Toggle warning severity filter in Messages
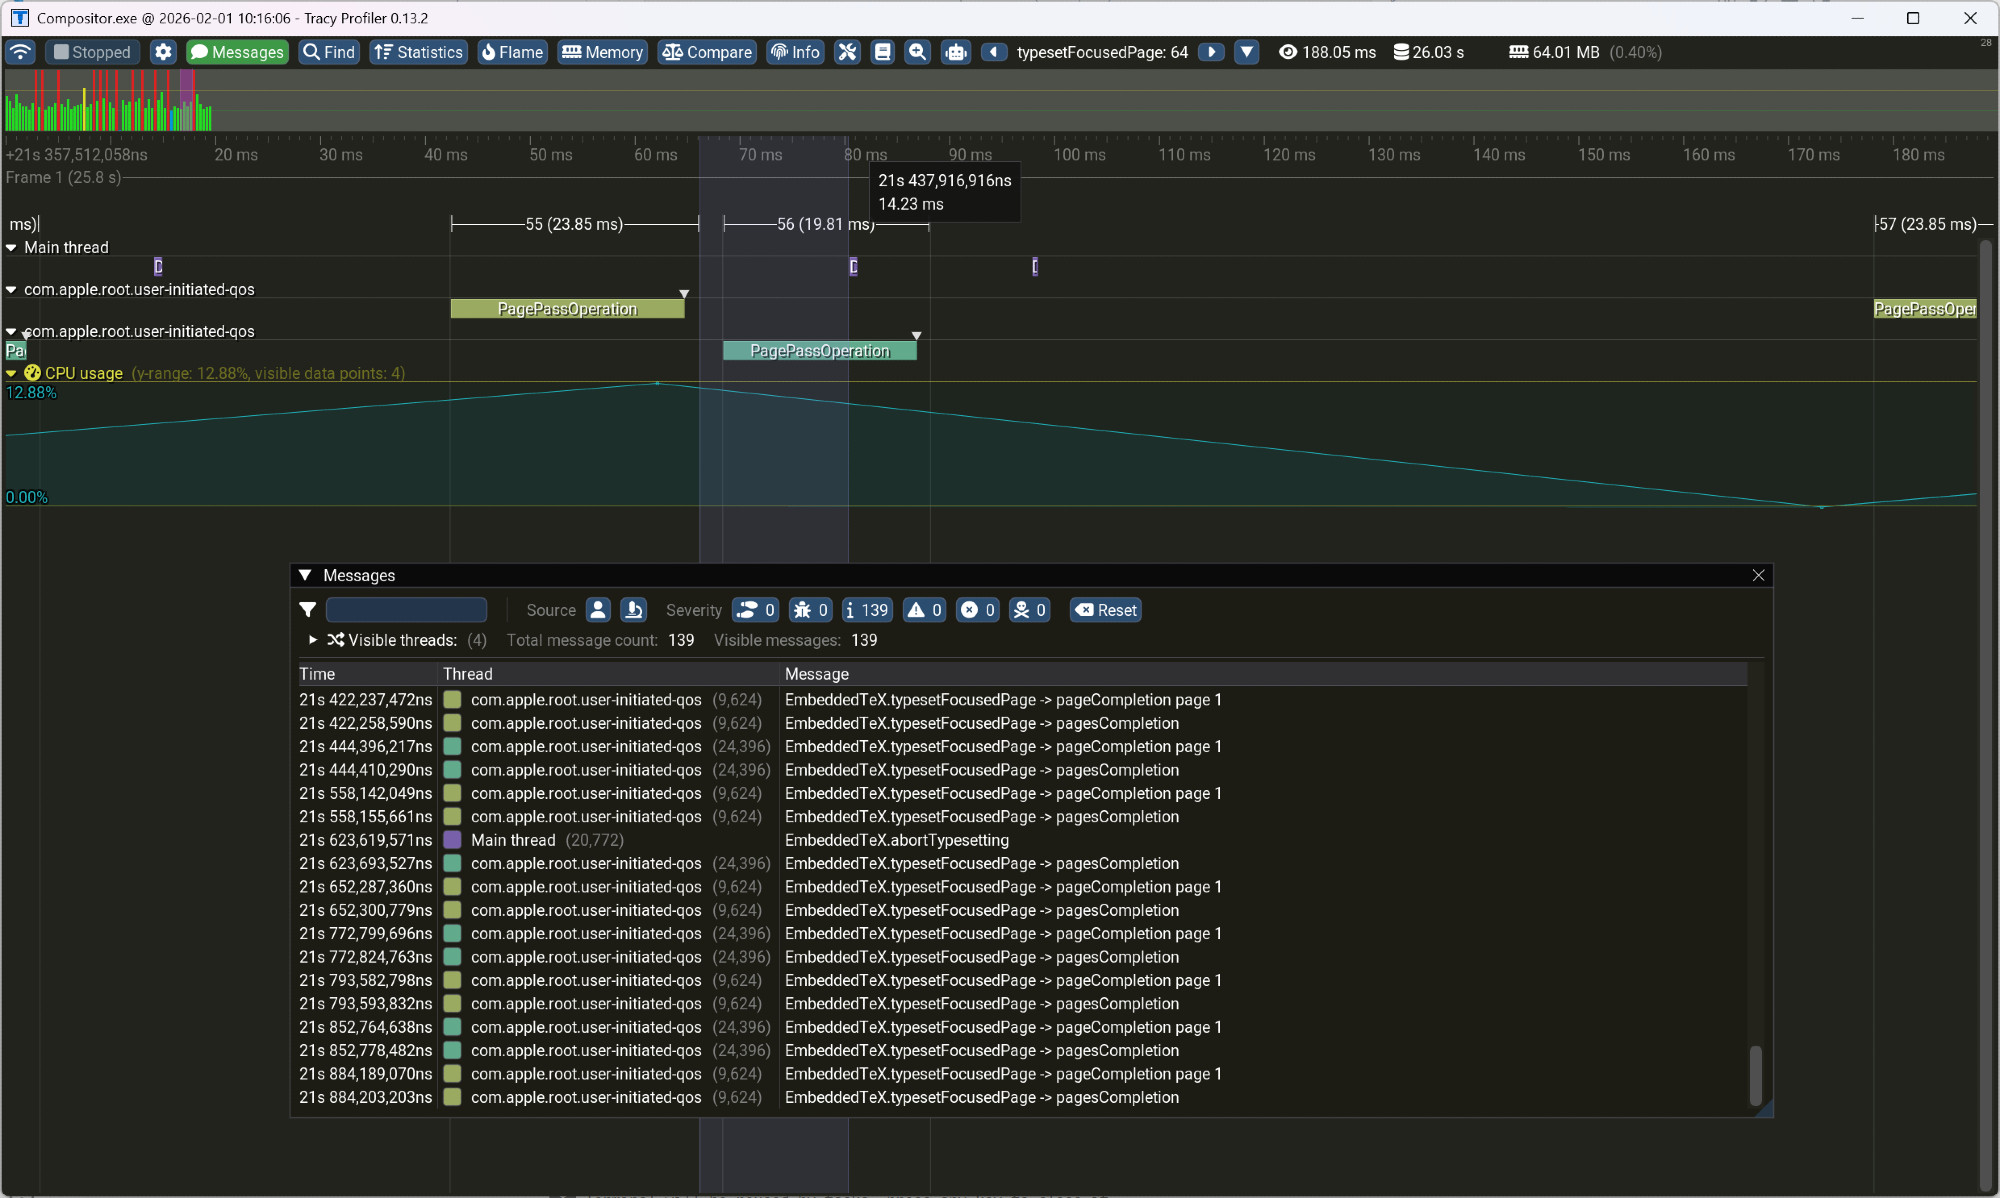This screenshot has height=1198, width=2000. click(x=924, y=610)
